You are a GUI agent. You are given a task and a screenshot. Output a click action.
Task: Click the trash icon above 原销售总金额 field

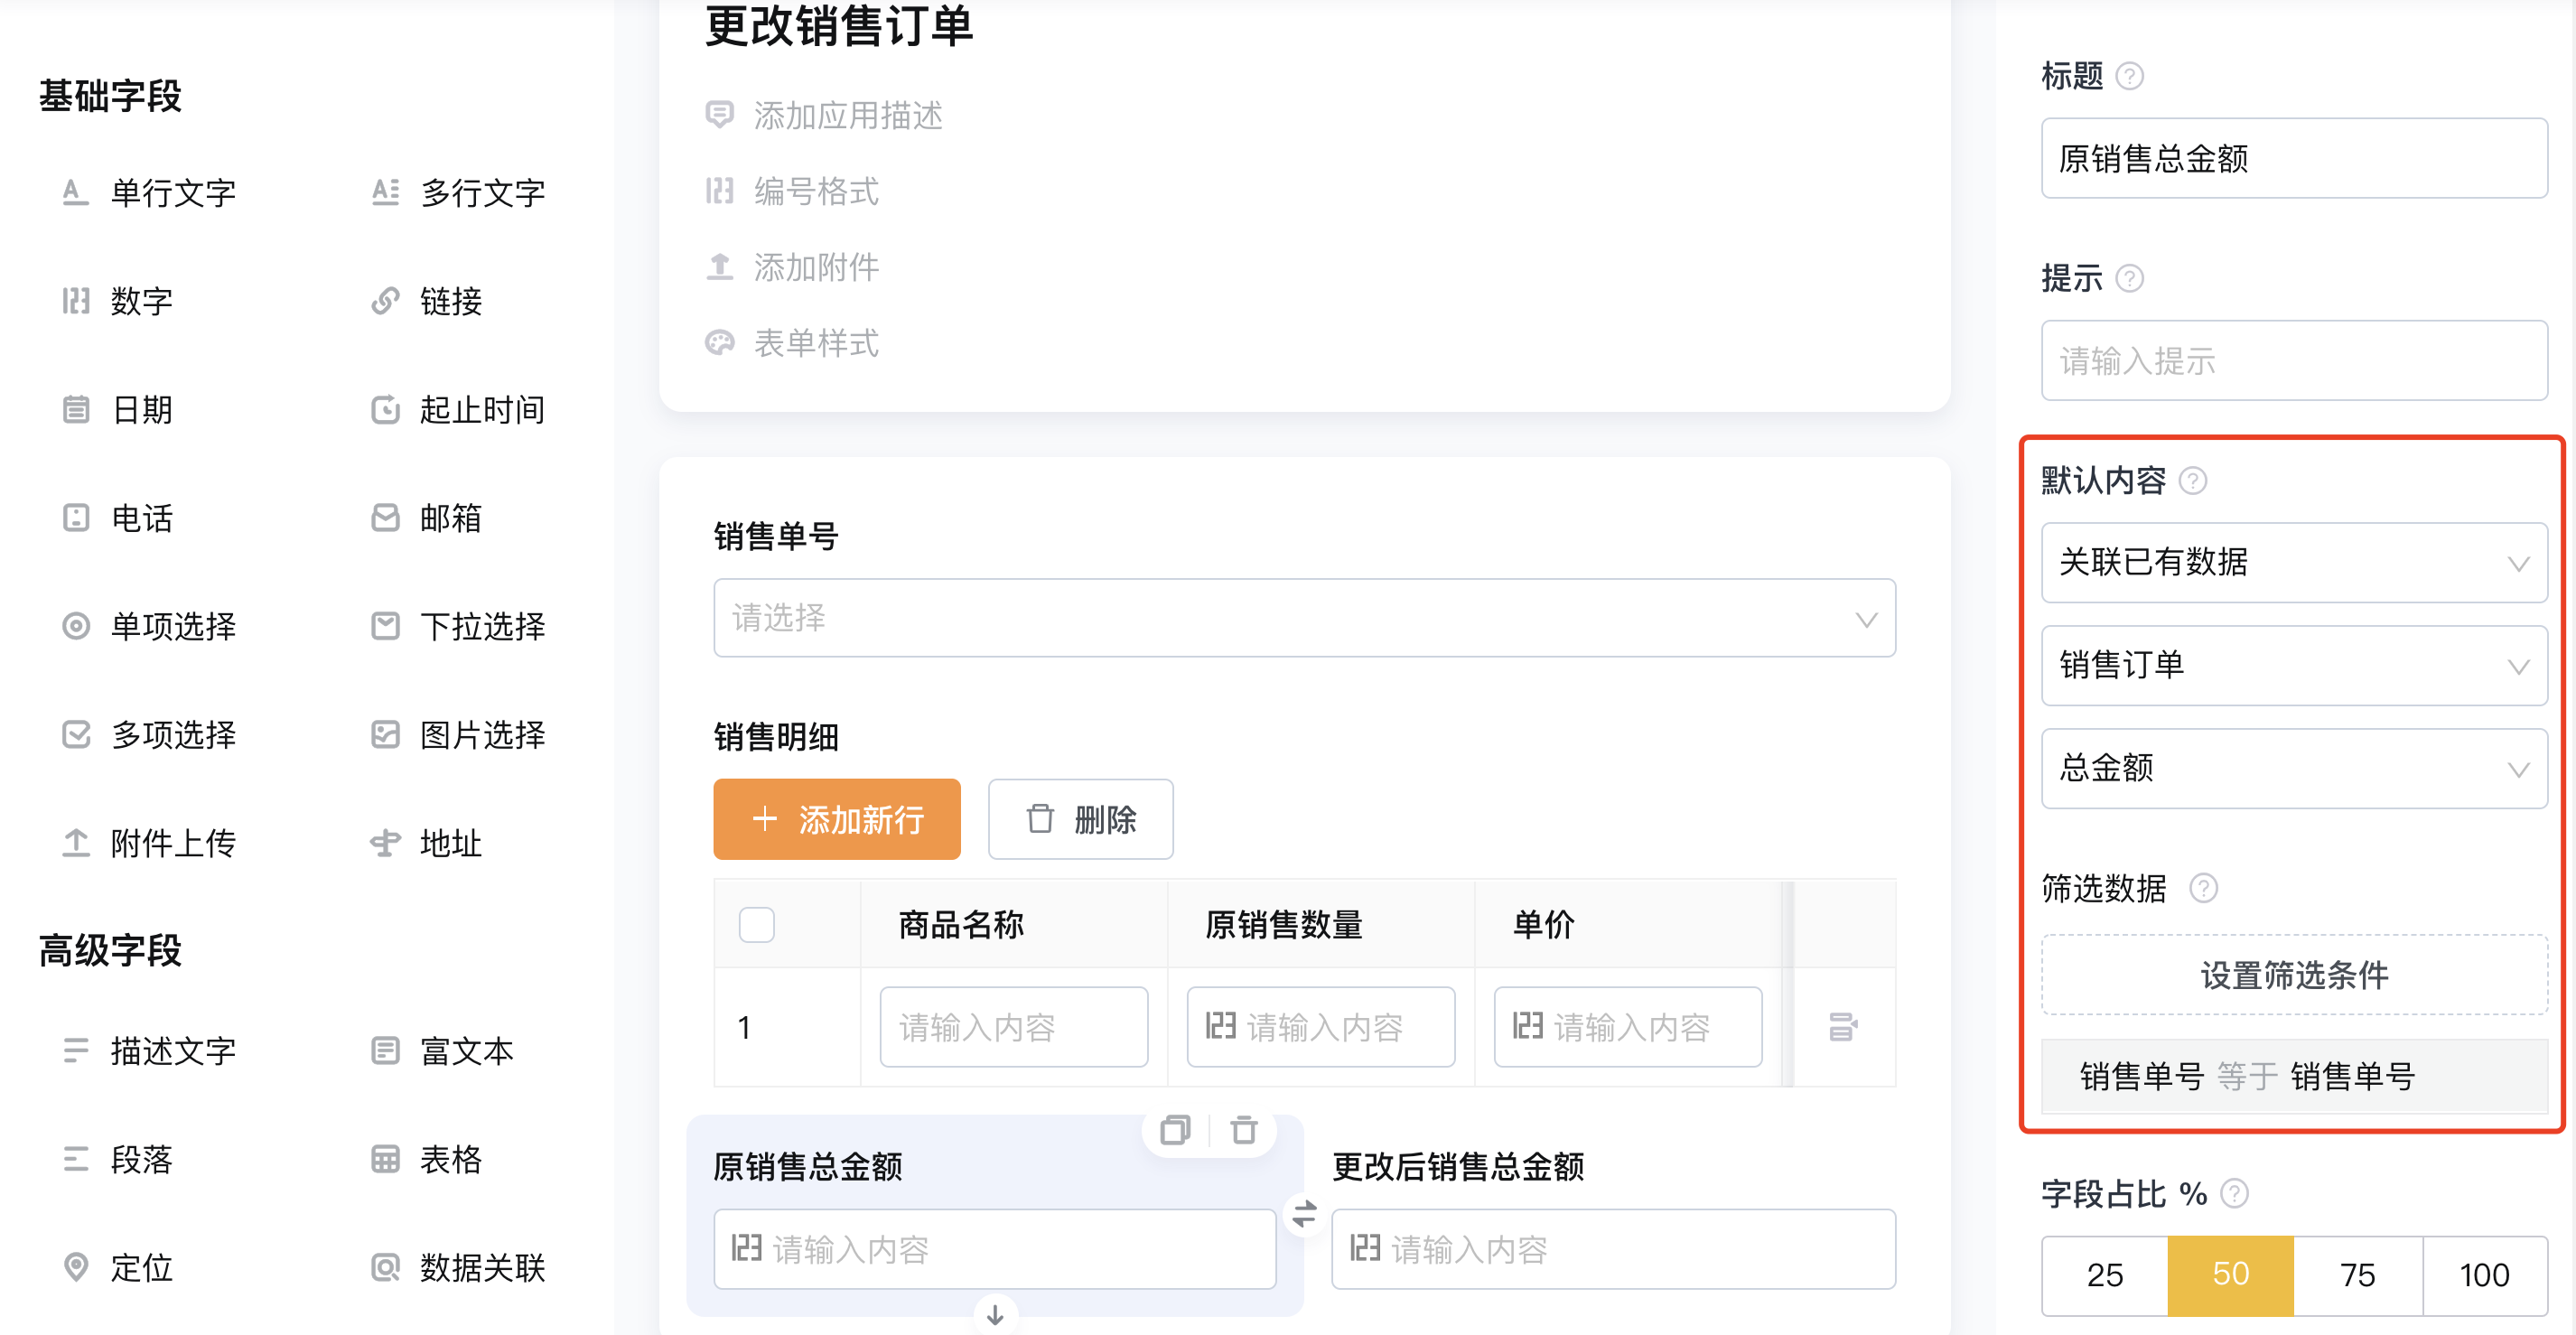1244,1131
